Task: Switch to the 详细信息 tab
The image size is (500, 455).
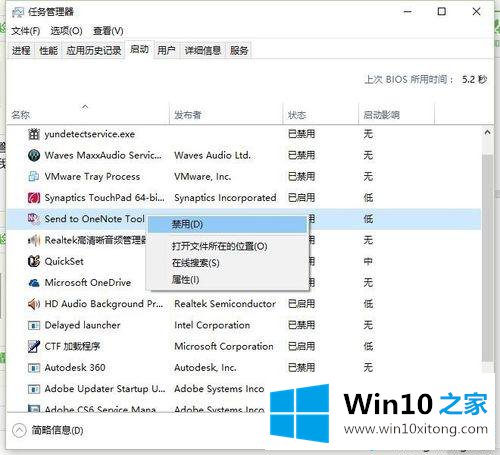Action: tap(203, 51)
